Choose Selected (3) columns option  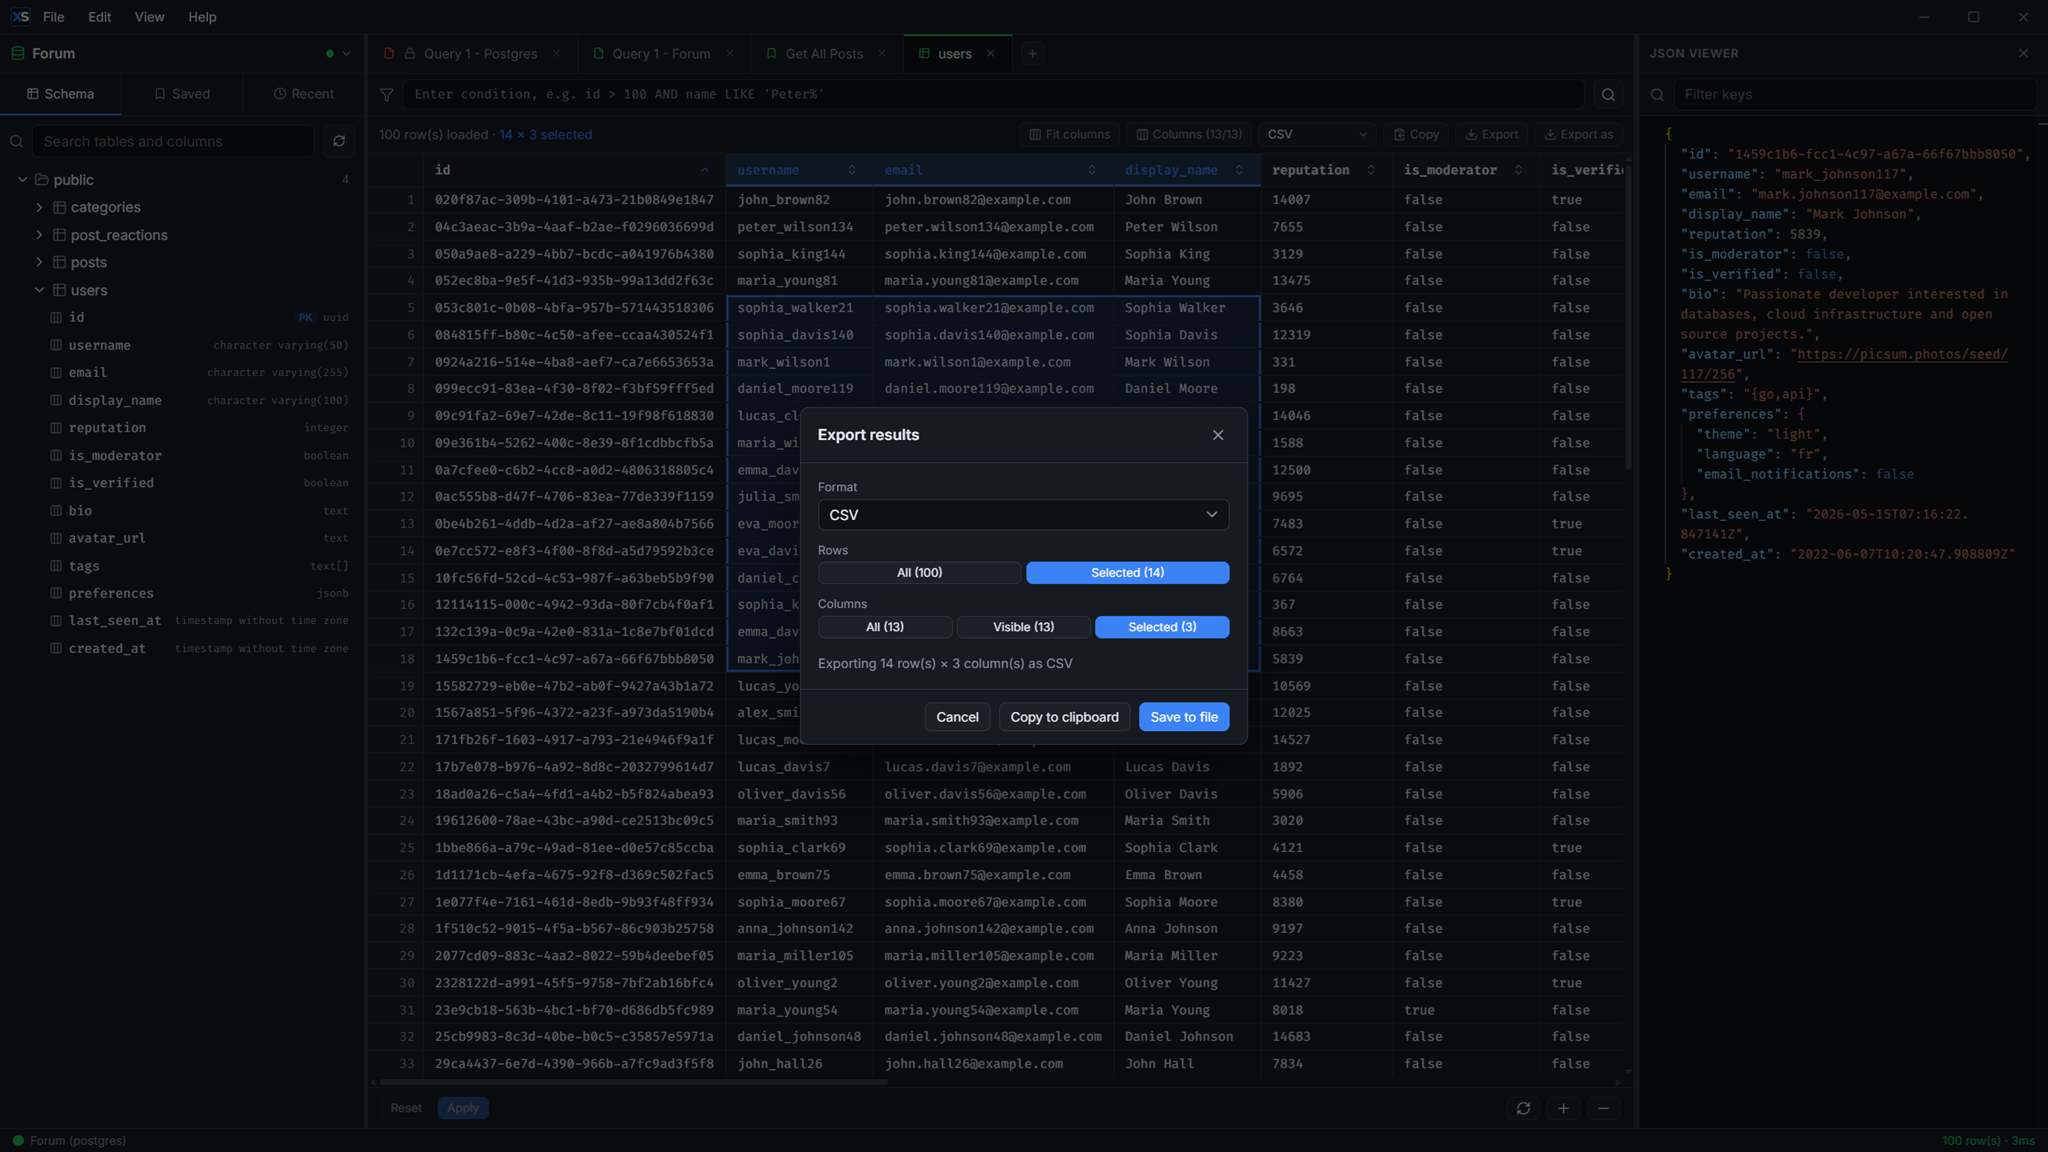point(1162,627)
